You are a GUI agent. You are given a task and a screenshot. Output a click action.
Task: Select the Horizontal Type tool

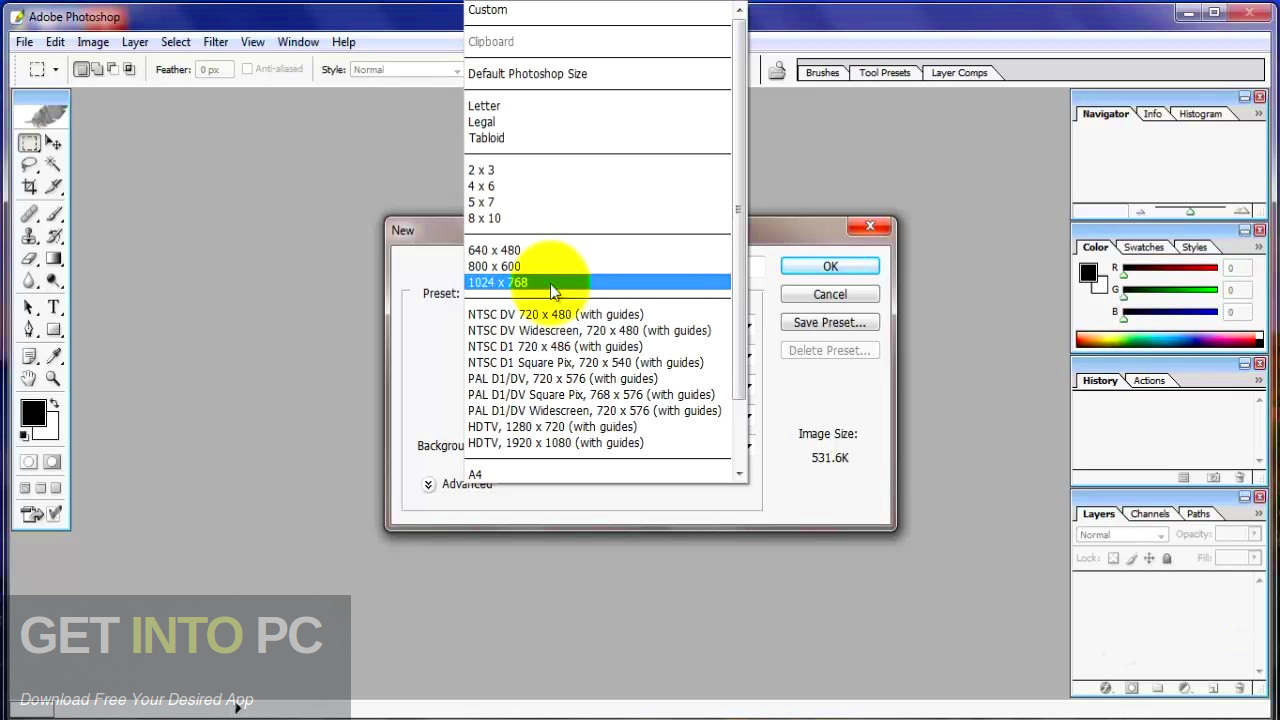(x=53, y=307)
